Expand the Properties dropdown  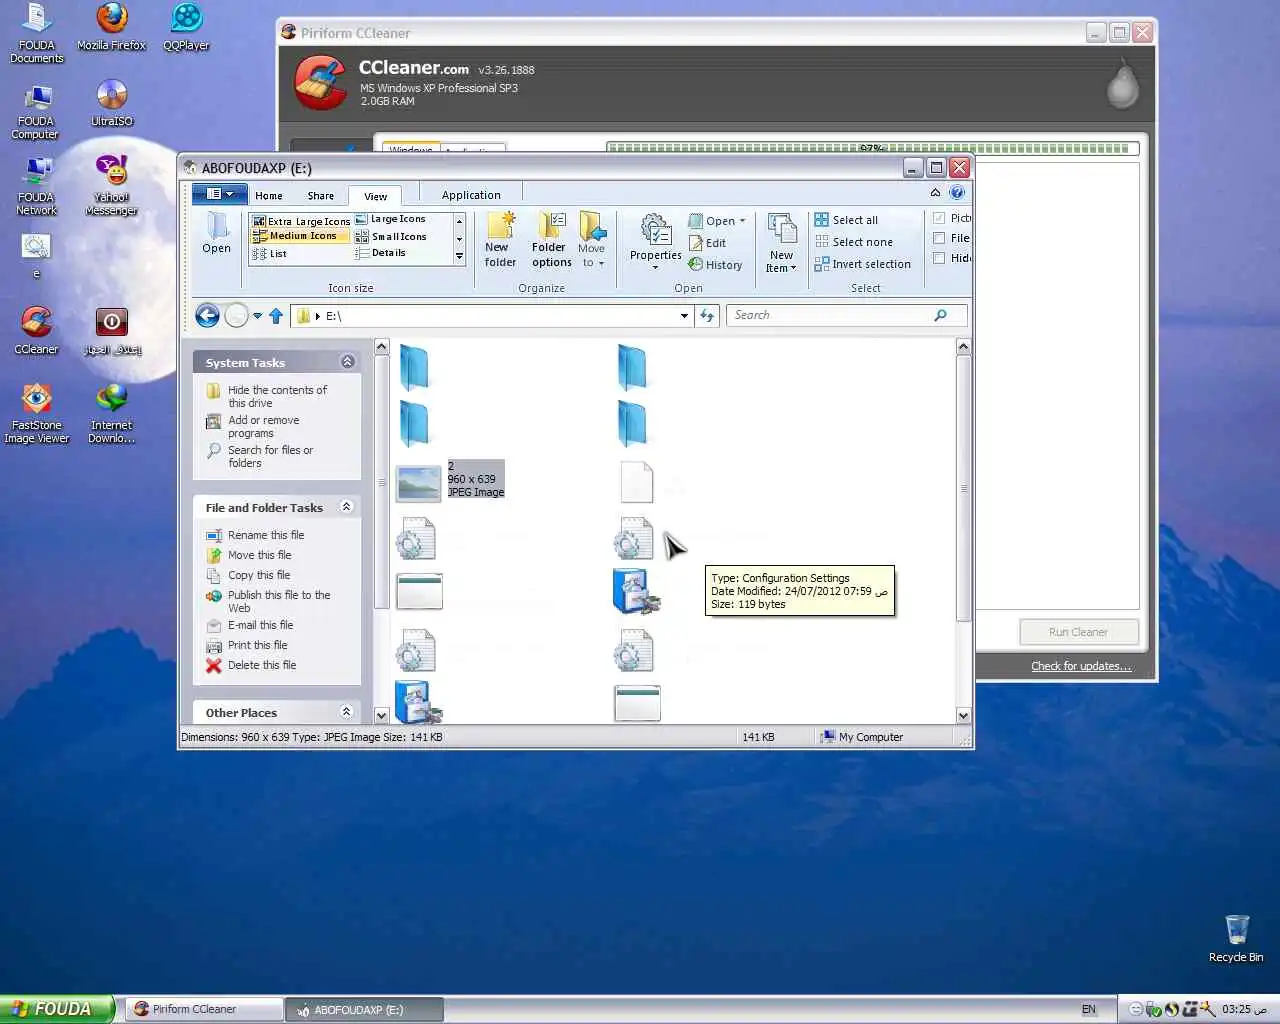(656, 268)
